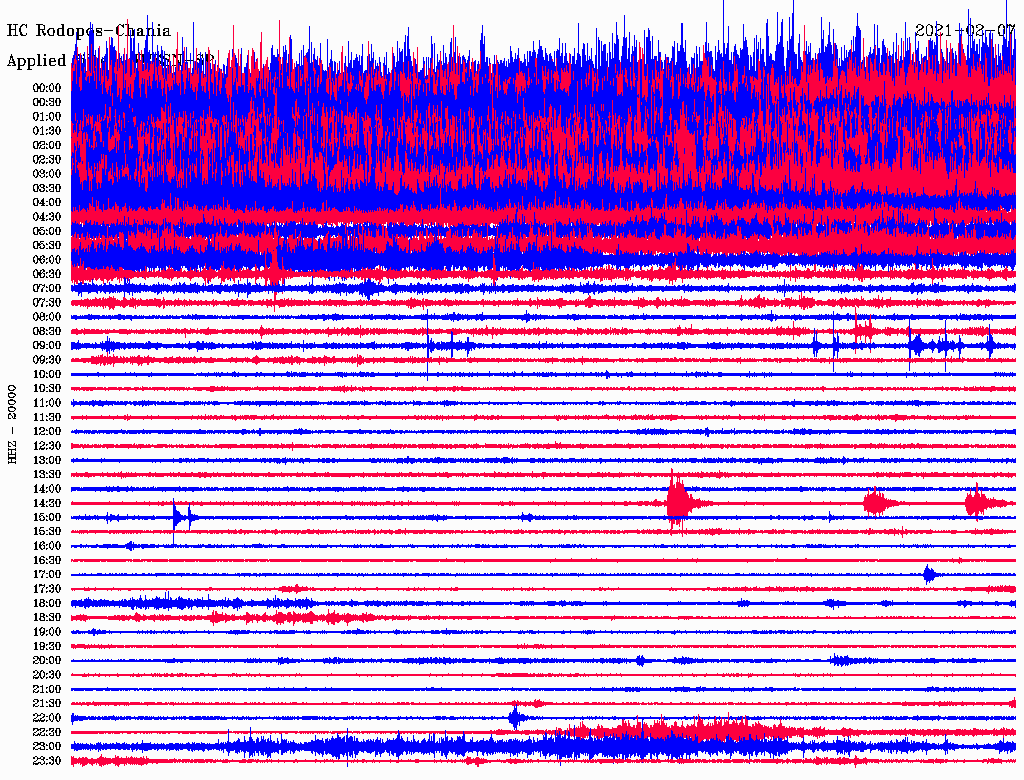This screenshot has width=1024, height=780.
Task: Click the blue burst on the 22:00 trace
Action: click(x=515, y=717)
